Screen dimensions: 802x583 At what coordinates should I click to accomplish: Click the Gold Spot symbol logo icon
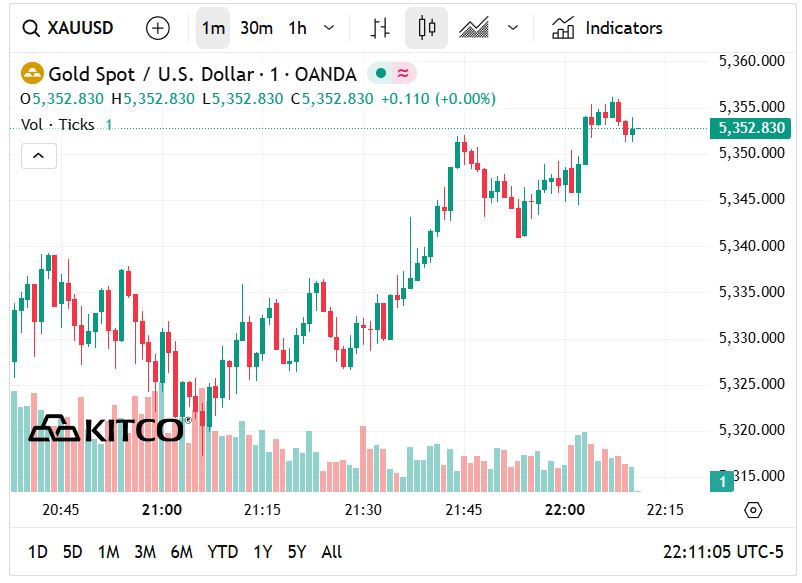click(33, 74)
